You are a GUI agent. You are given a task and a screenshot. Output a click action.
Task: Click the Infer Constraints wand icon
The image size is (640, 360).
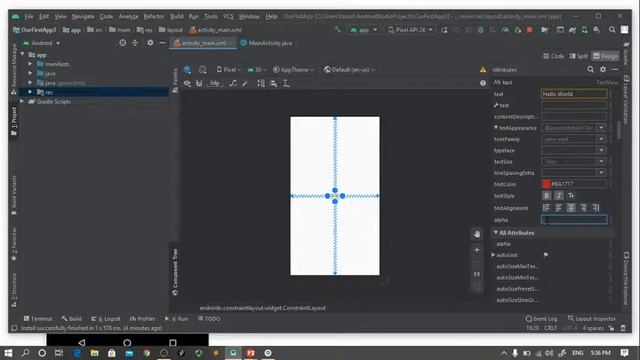point(245,83)
